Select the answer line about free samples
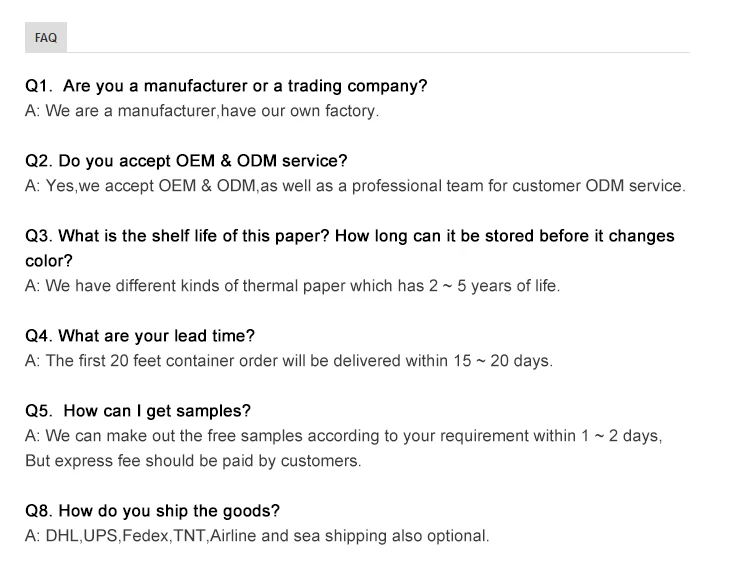 click(x=343, y=436)
